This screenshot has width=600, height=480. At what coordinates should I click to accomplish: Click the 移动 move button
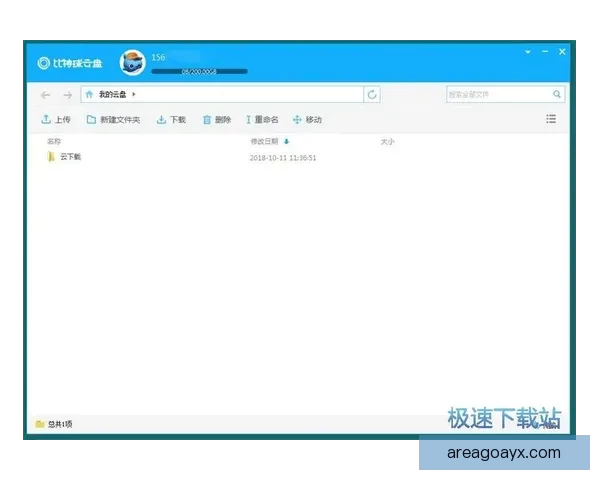coord(307,120)
